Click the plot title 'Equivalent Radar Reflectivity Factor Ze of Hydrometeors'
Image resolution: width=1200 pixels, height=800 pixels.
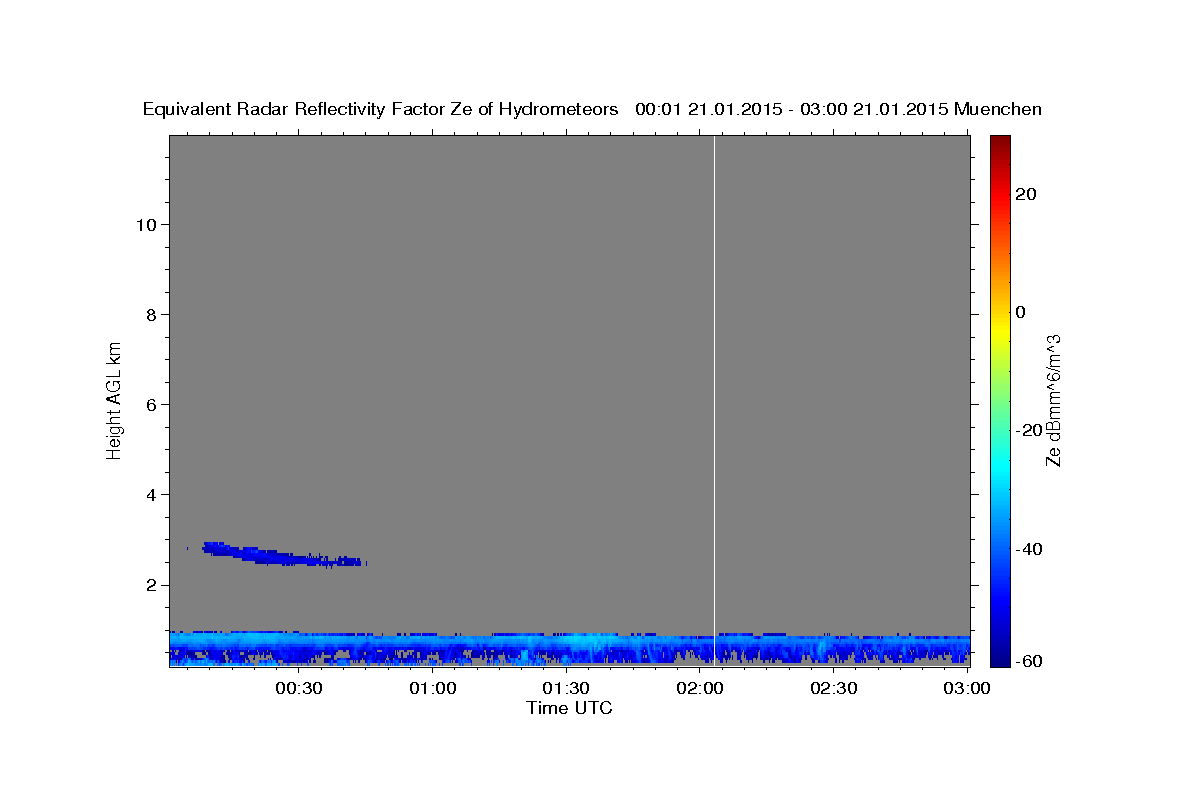pyautogui.click(x=381, y=110)
